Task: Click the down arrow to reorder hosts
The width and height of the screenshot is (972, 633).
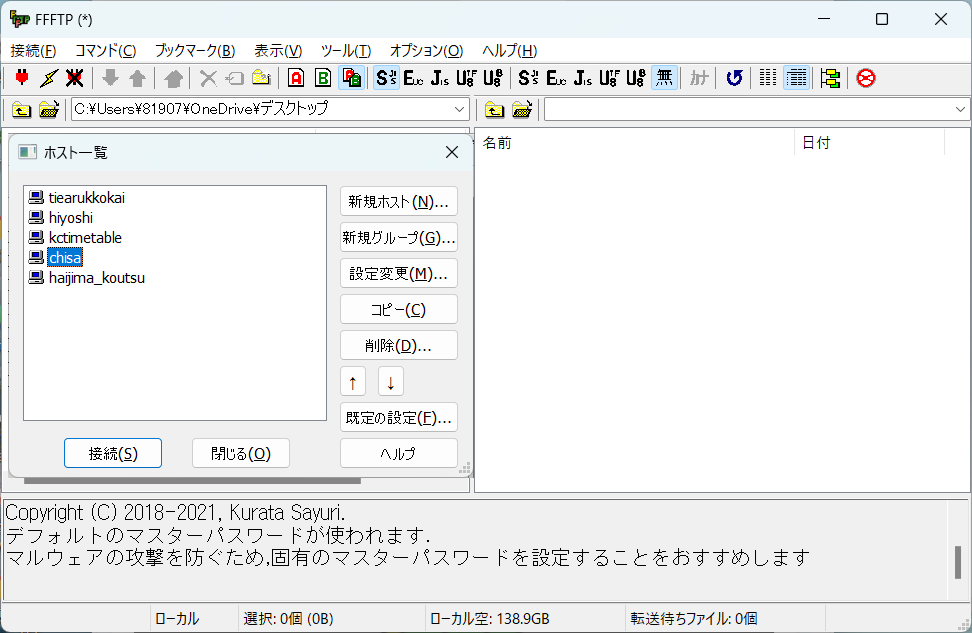Action: tap(390, 381)
